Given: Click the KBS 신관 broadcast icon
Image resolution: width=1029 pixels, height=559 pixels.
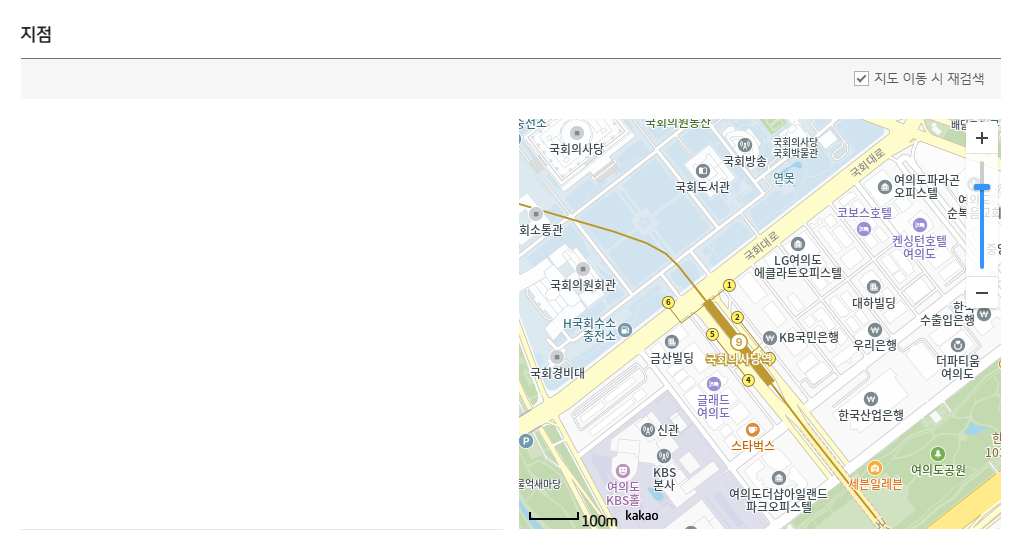Looking at the screenshot, I should pyautogui.click(x=648, y=430).
